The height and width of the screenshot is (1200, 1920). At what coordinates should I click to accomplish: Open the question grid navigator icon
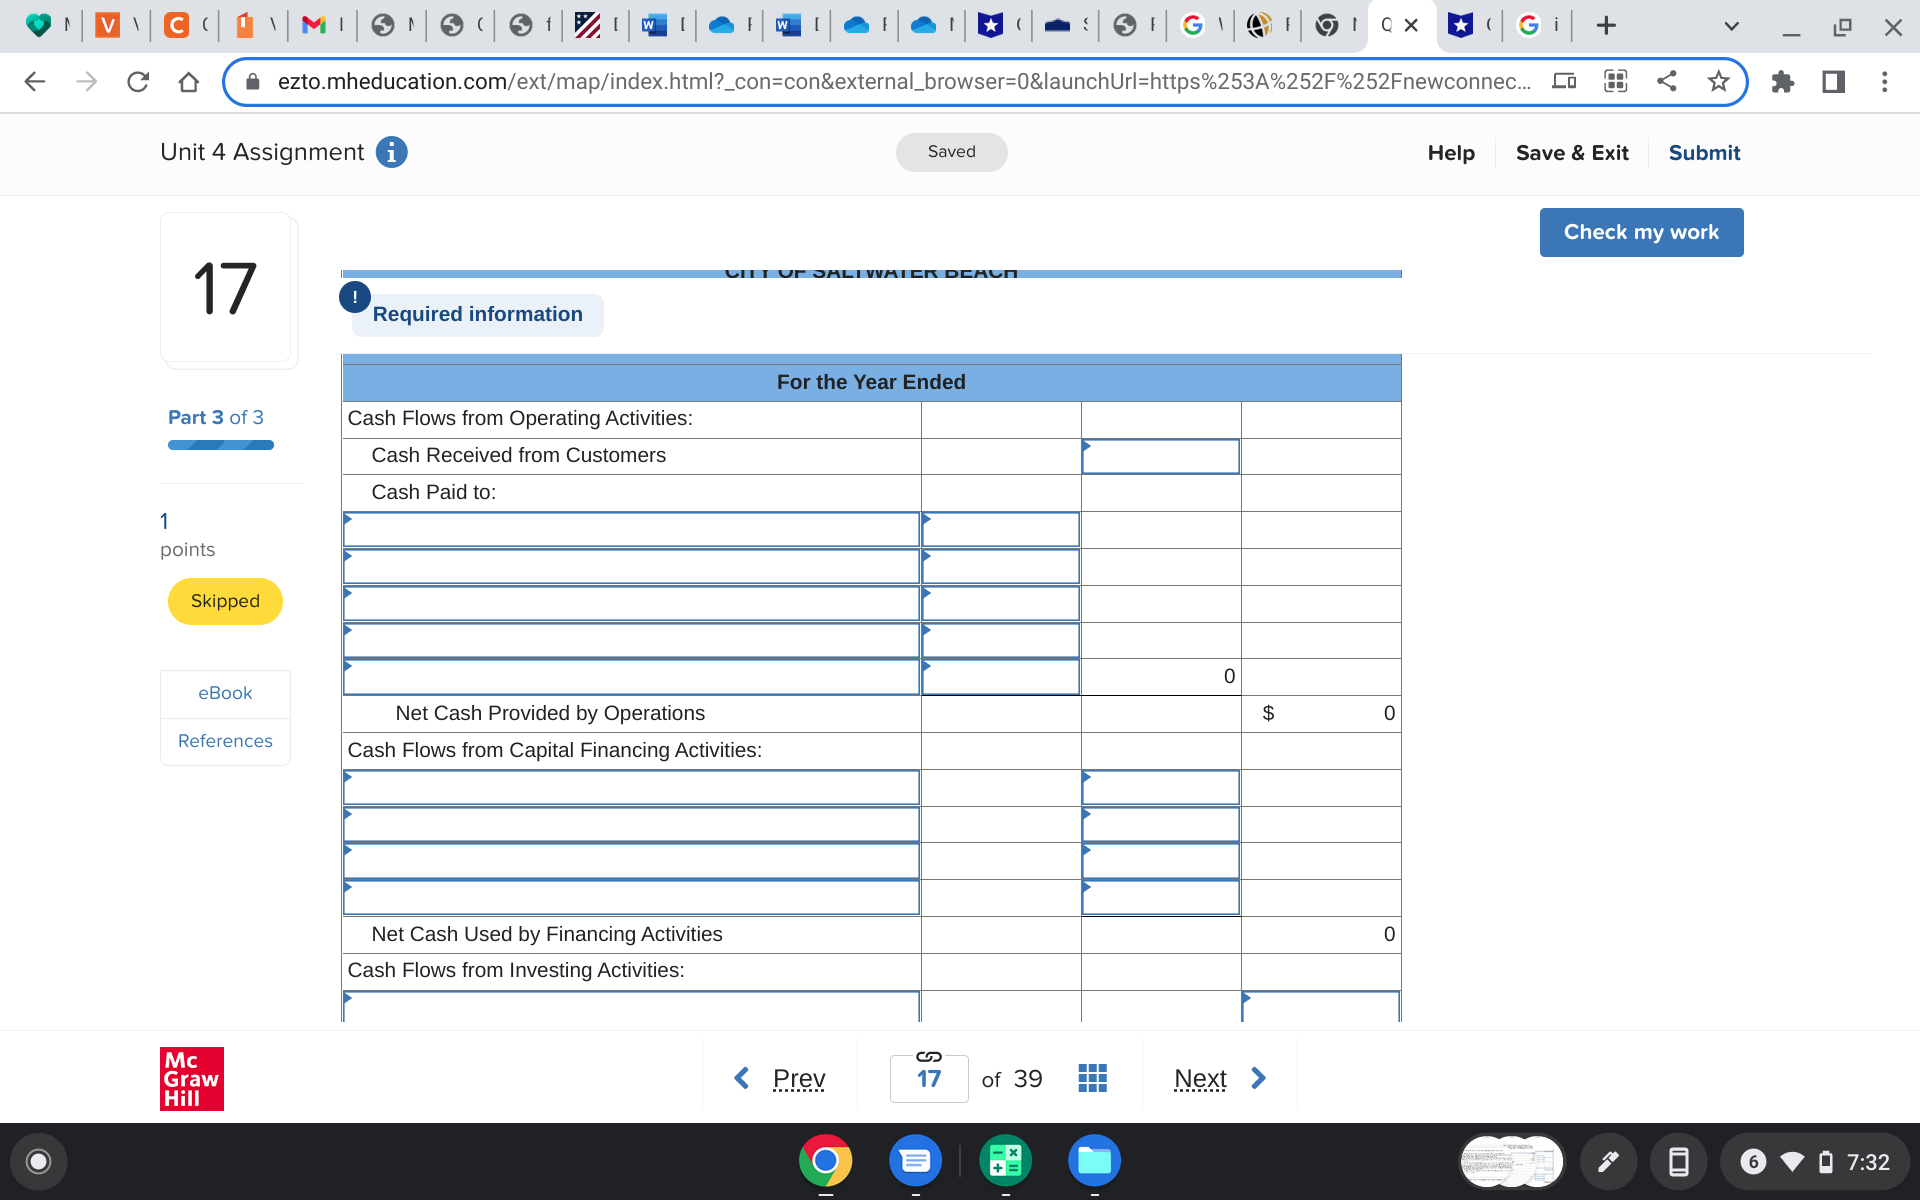1092,1078
